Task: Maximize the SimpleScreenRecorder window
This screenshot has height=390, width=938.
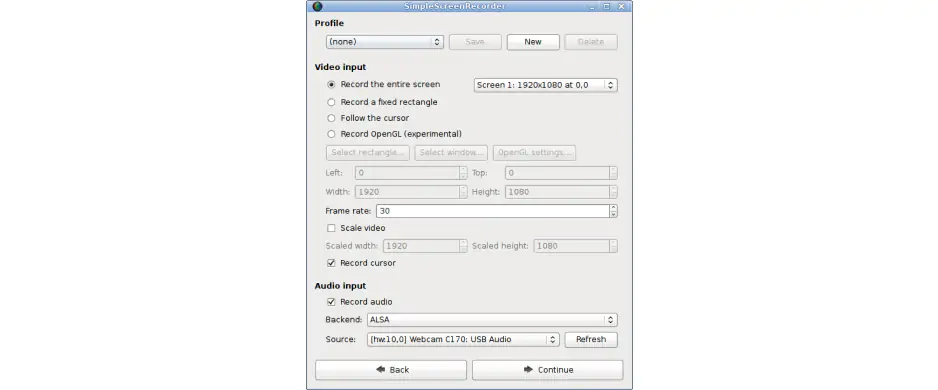Action: (x=606, y=7)
